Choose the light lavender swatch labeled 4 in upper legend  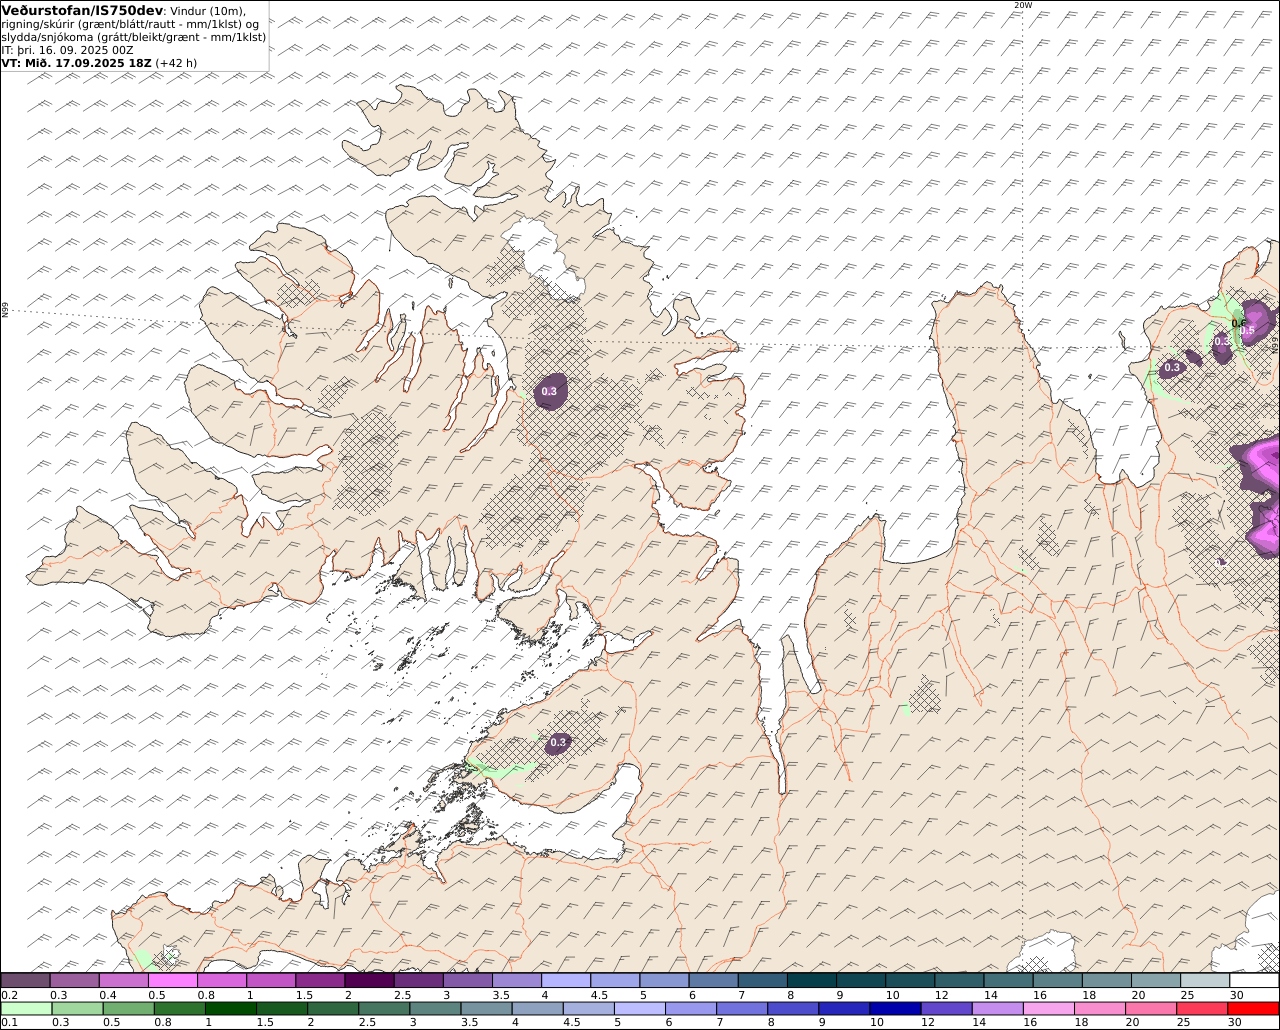[566, 981]
